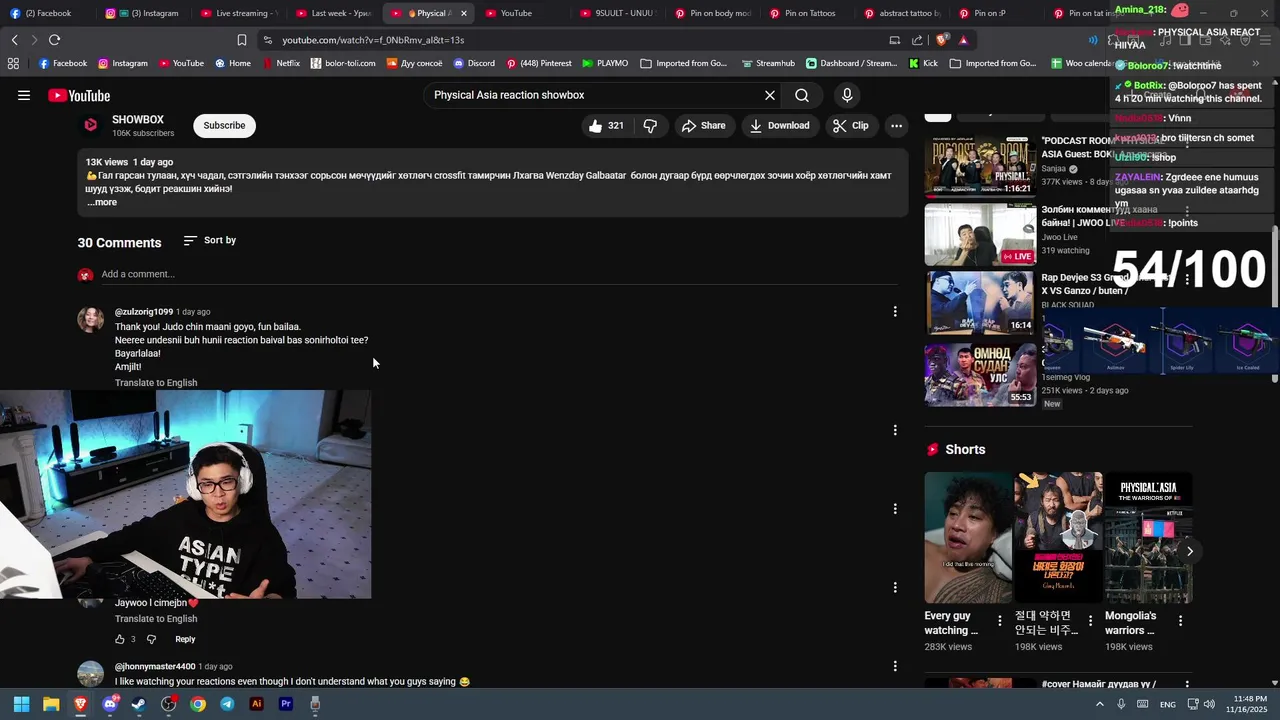This screenshot has height=720, width=1280.
Task: Show next Shorts with arrow
Action: tap(1190, 551)
